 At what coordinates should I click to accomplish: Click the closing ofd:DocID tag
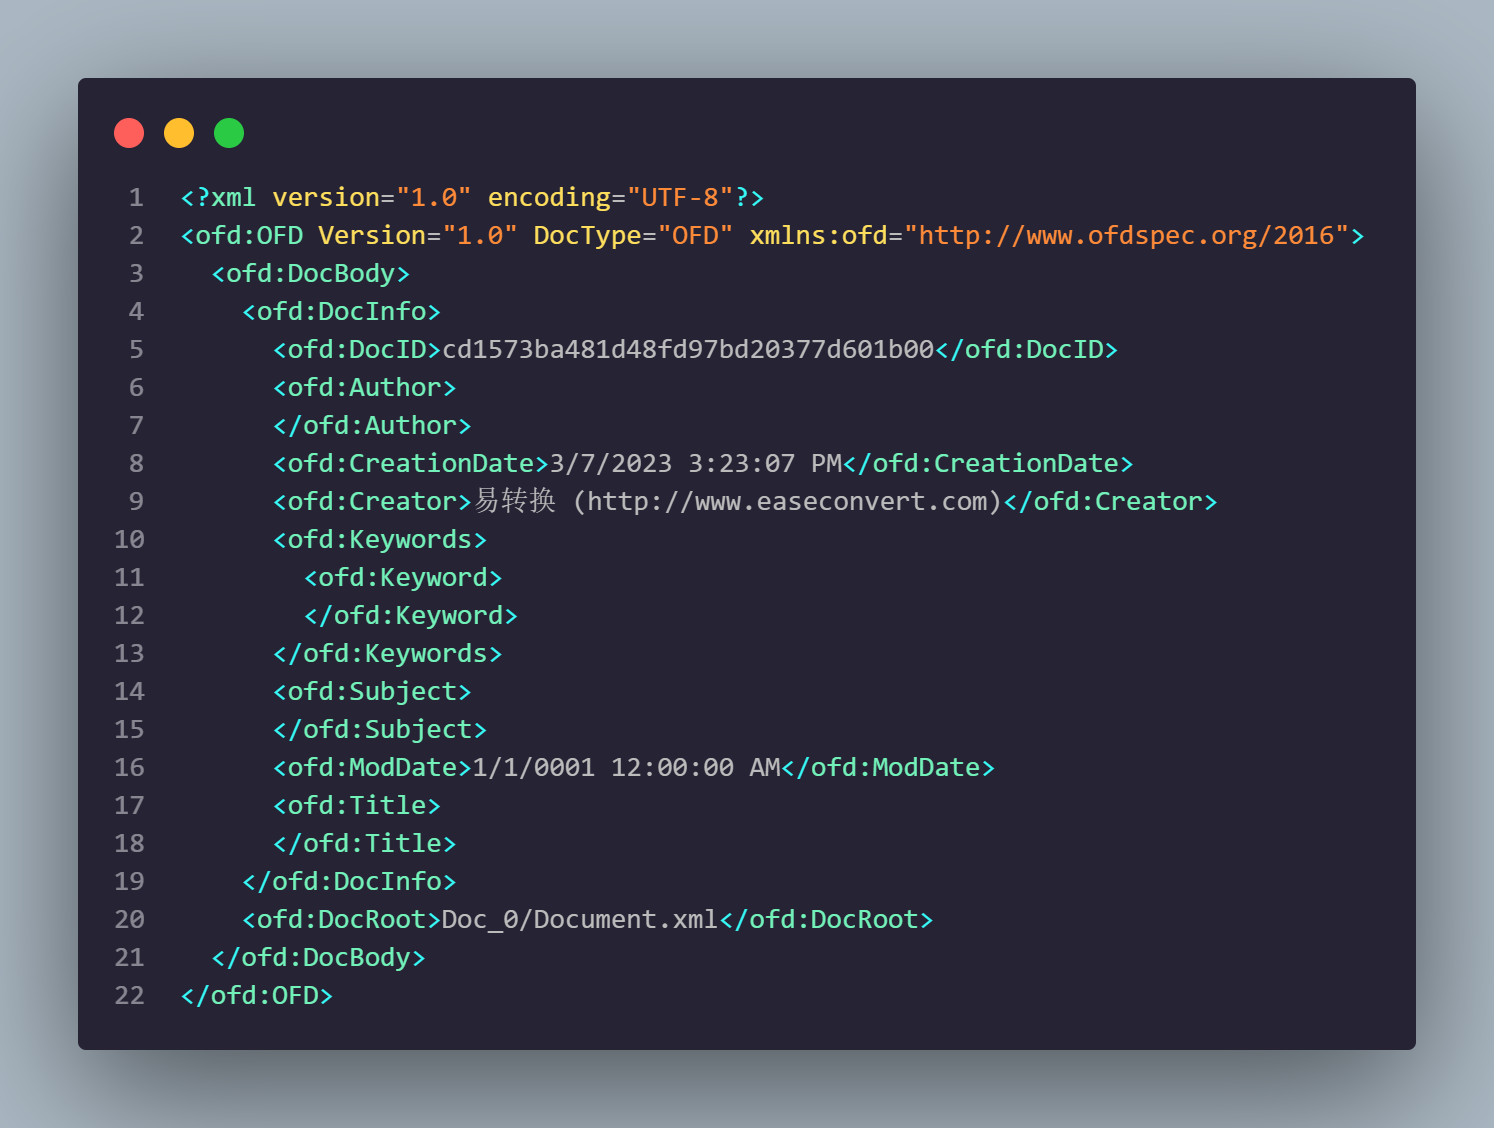coord(1026,350)
